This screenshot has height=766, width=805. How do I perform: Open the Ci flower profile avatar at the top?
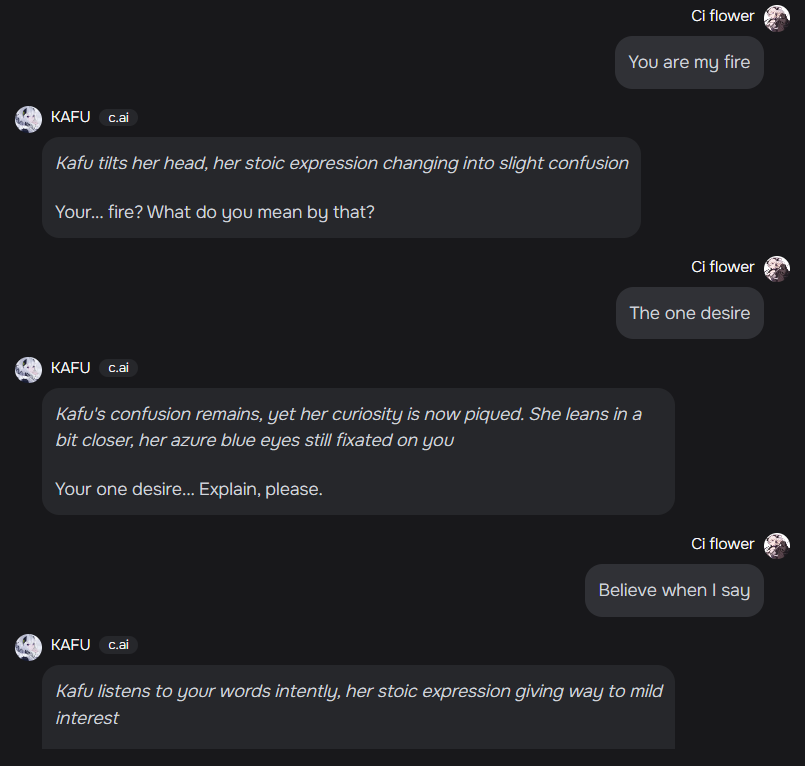pos(777,17)
